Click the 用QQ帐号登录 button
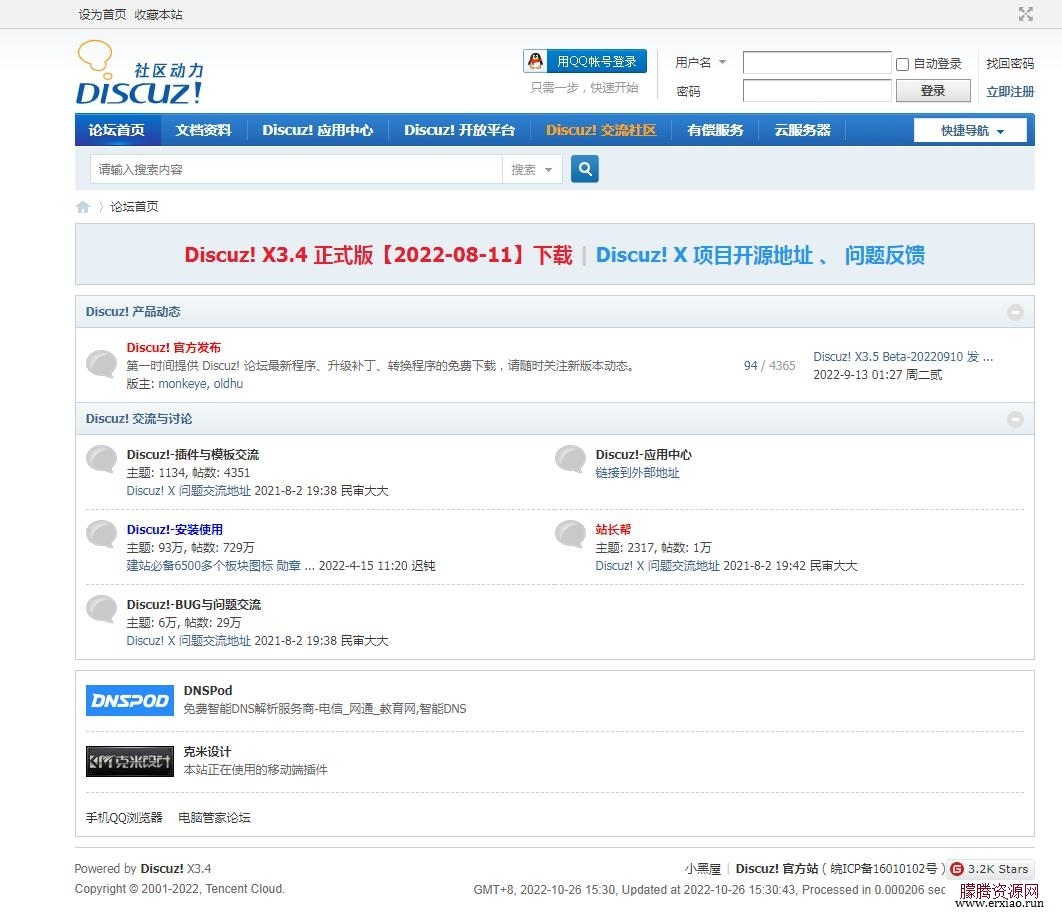This screenshot has height=920, width=1062. [x=585, y=61]
